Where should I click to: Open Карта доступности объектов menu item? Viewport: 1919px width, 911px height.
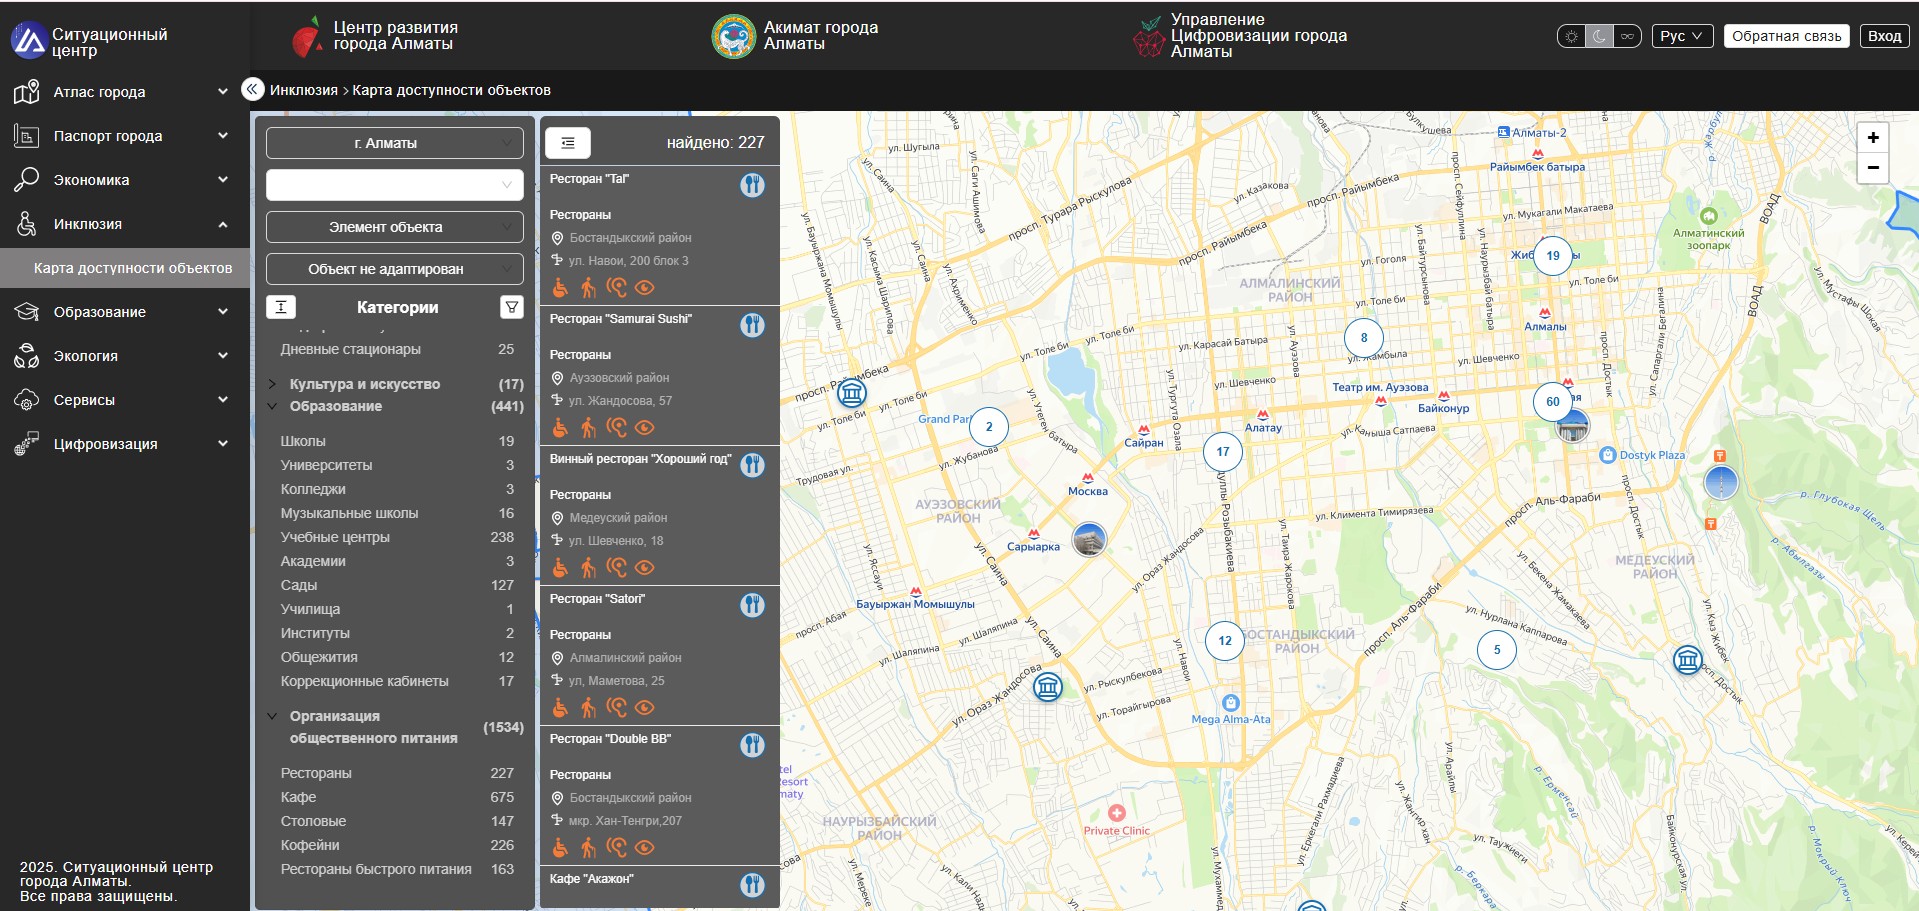click(132, 268)
